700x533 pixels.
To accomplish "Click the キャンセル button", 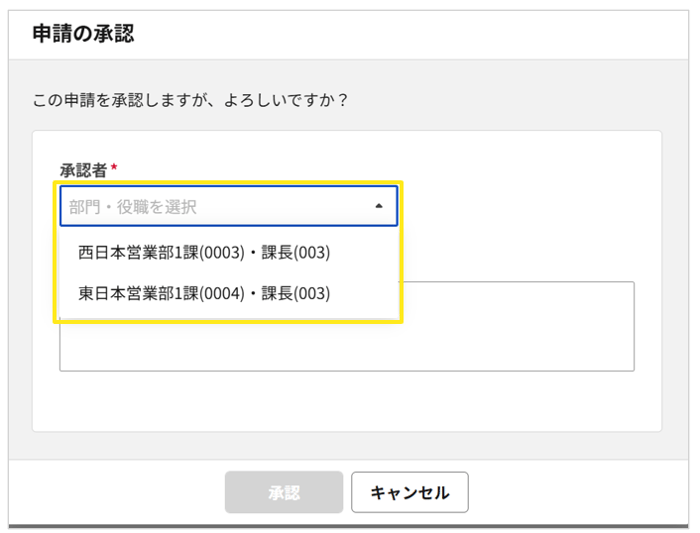I will click(409, 492).
